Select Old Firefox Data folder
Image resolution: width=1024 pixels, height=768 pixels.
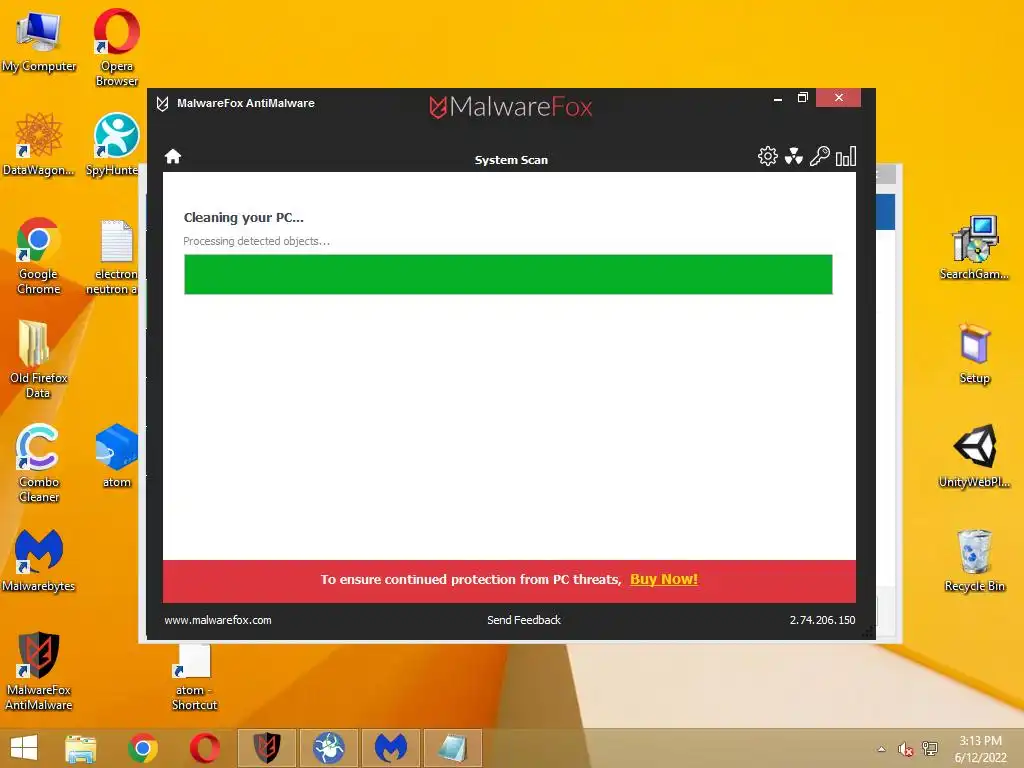pyautogui.click(x=39, y=360)
